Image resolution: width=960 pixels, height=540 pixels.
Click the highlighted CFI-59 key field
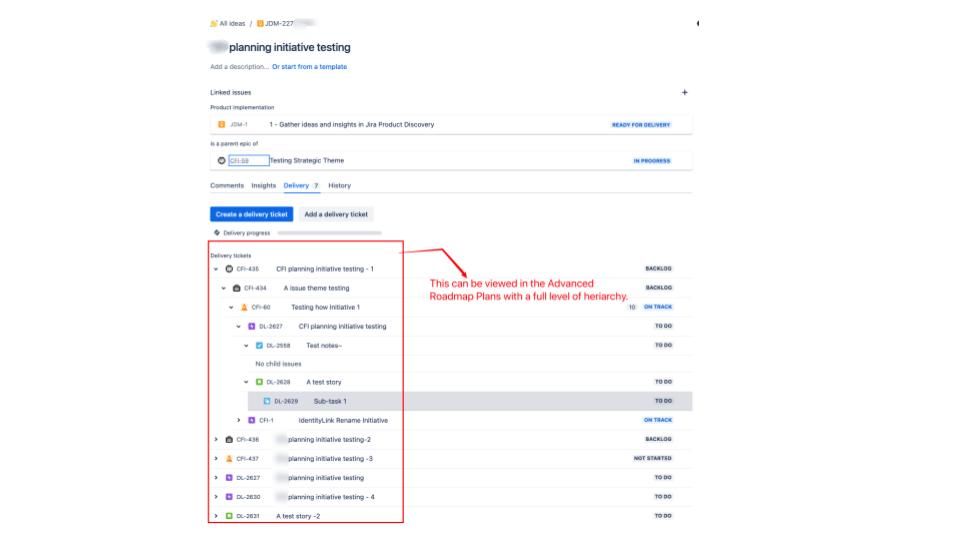pos(249,160)
